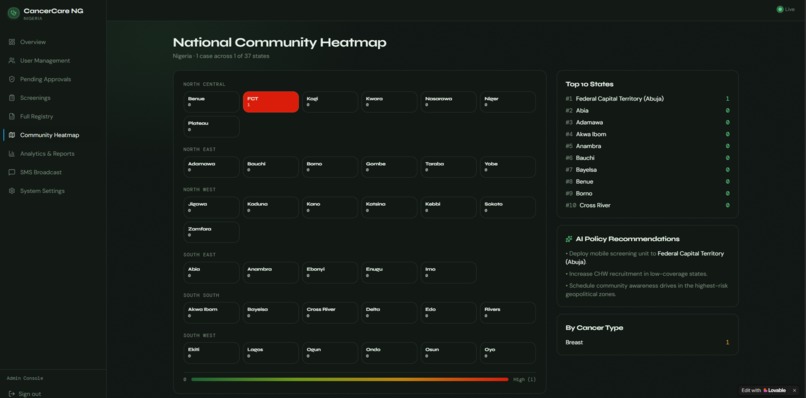Viewport: 806px width, 398px height.
Task: Click the Pending Approvals shield icon
Action: (x=12, y=79)
